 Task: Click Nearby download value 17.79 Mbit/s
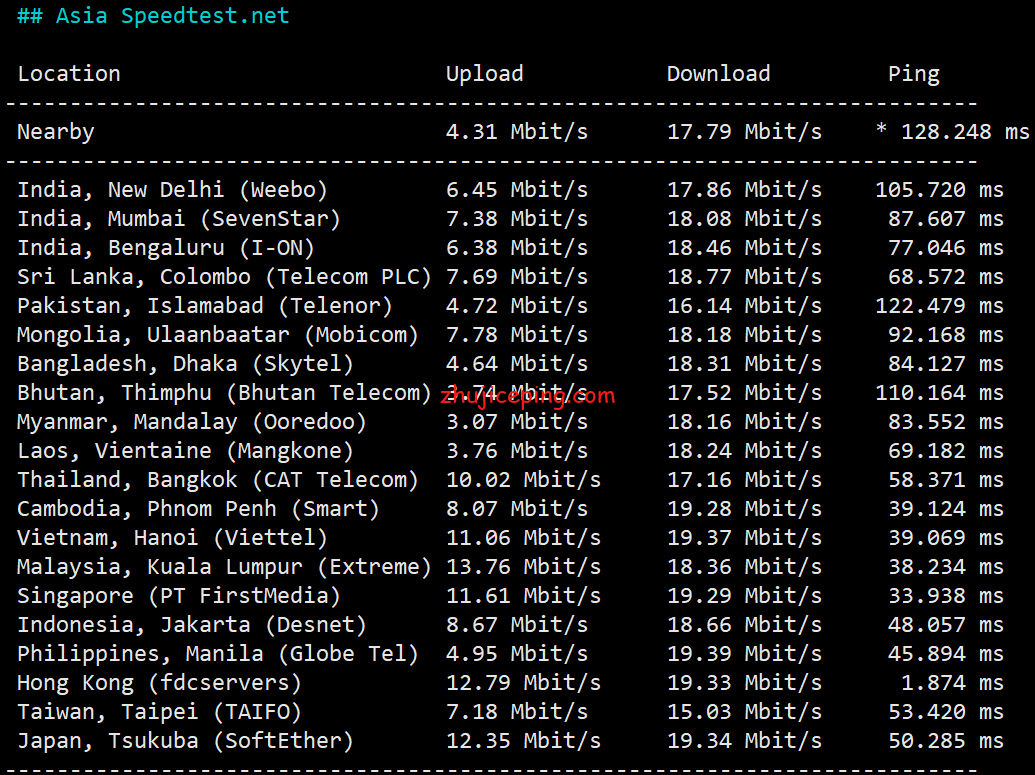click(x=745, y=131)
